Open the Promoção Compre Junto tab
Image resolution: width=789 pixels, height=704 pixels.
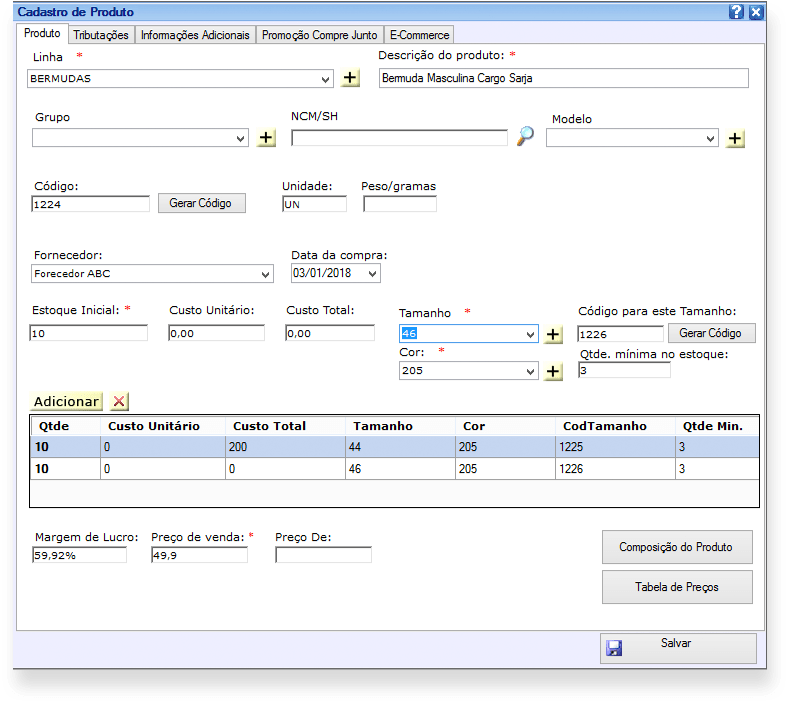pos(320,35)
